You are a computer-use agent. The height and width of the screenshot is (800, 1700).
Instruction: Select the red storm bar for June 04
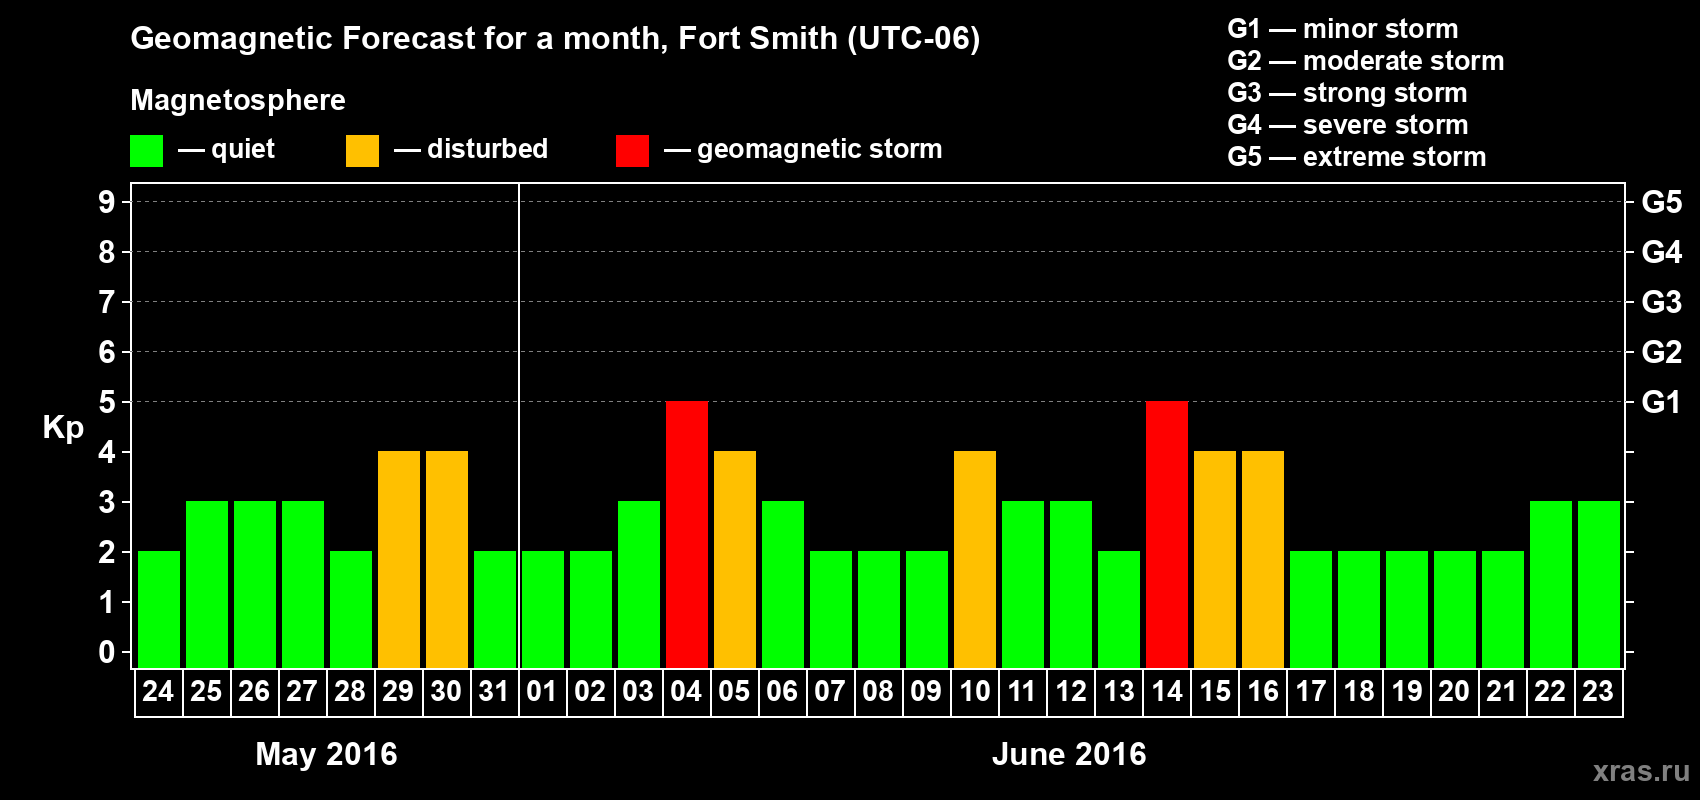coord(687,534)
